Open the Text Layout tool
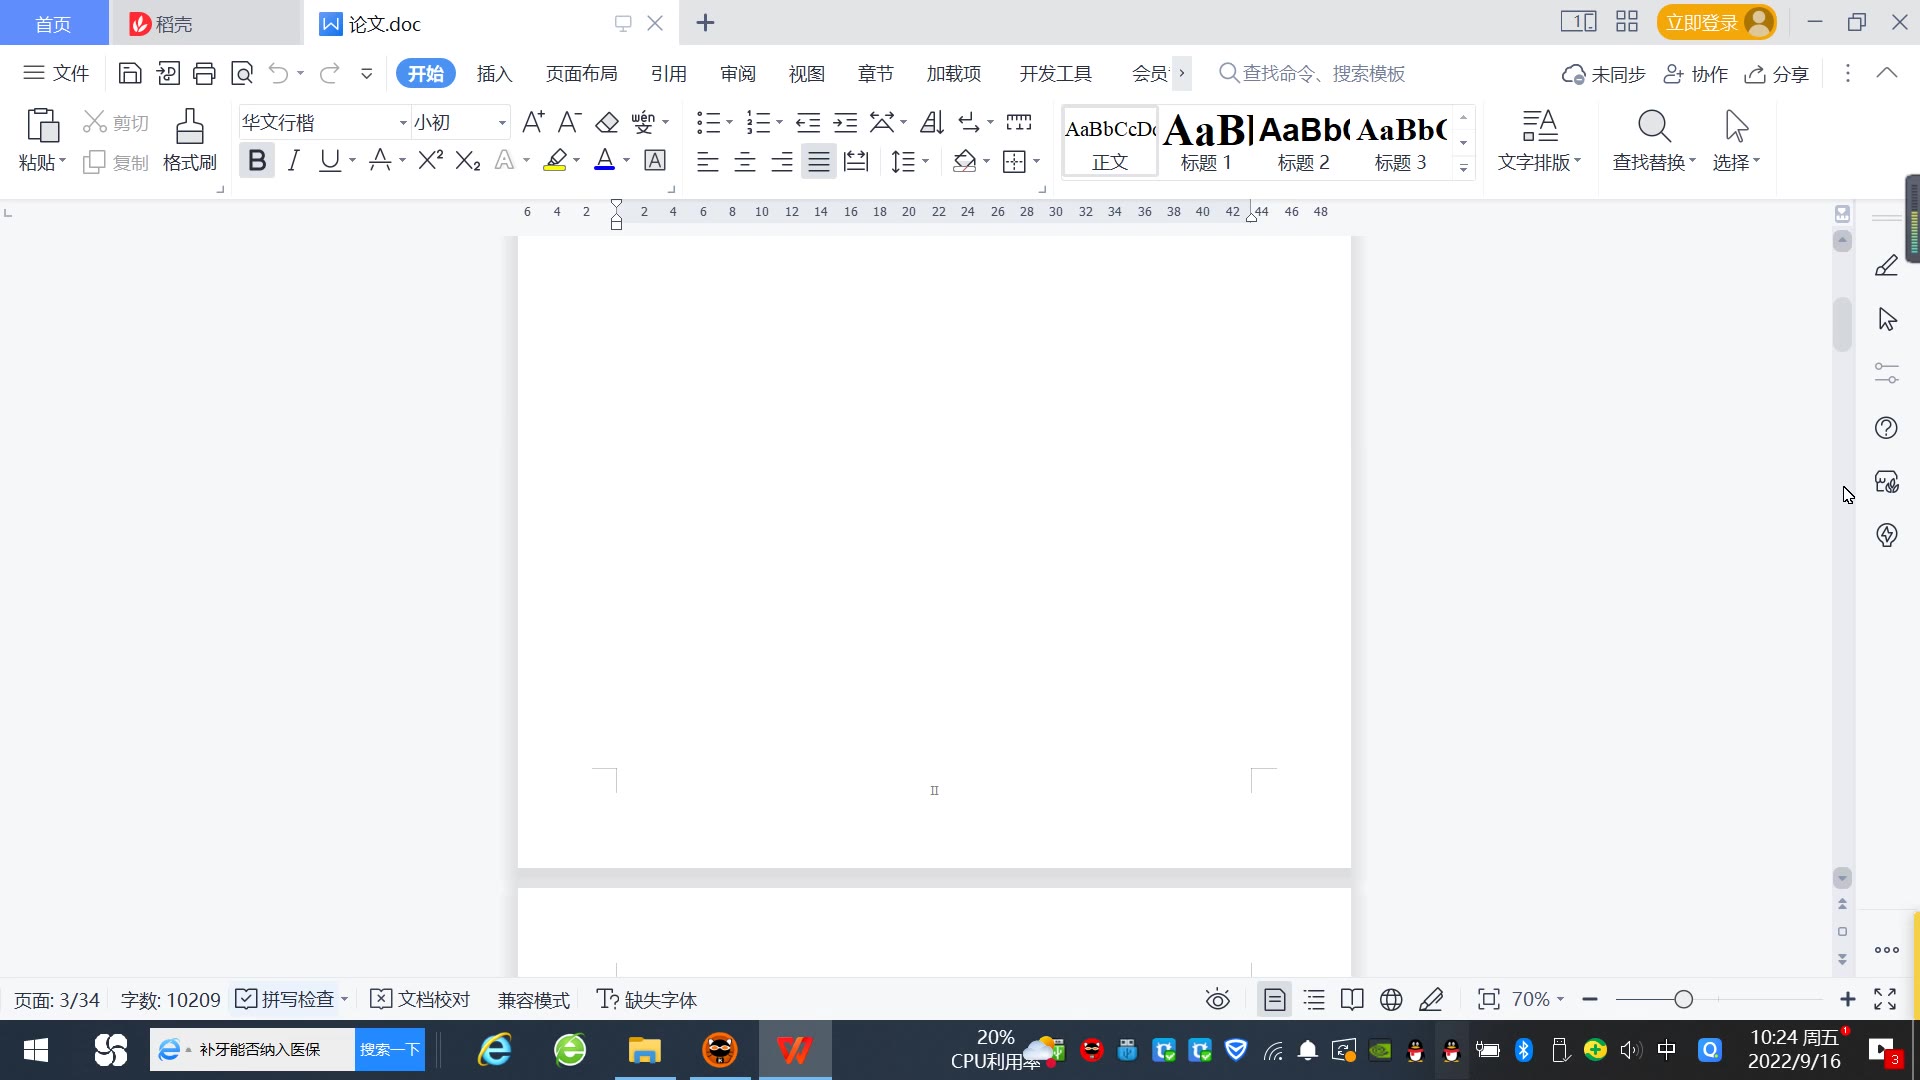The width and height of the screenshot is (1920, 1080). tap(1540, 140)
